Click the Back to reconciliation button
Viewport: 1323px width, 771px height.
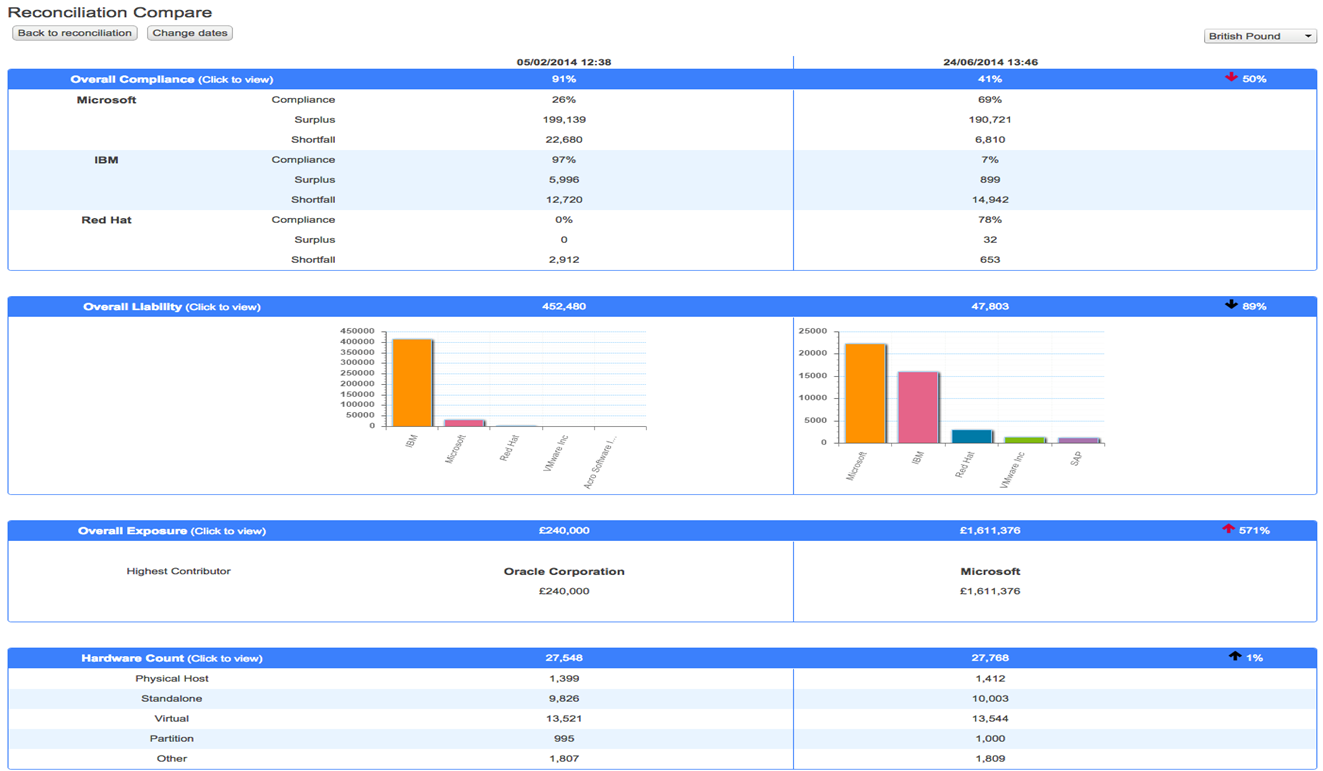click(75, 33)
